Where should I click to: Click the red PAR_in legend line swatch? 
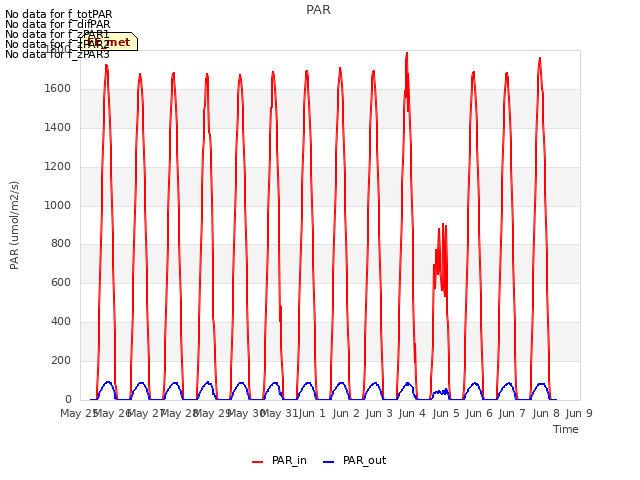pos(258,462)
